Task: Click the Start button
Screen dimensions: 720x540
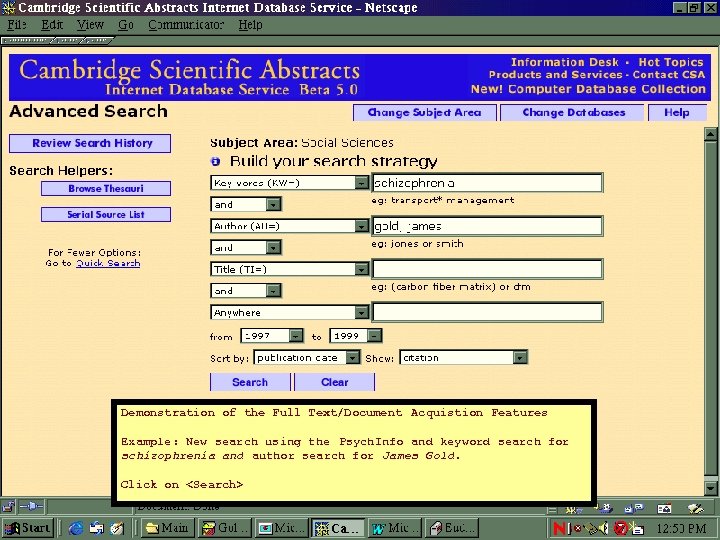Action: [x=28, y=528]
